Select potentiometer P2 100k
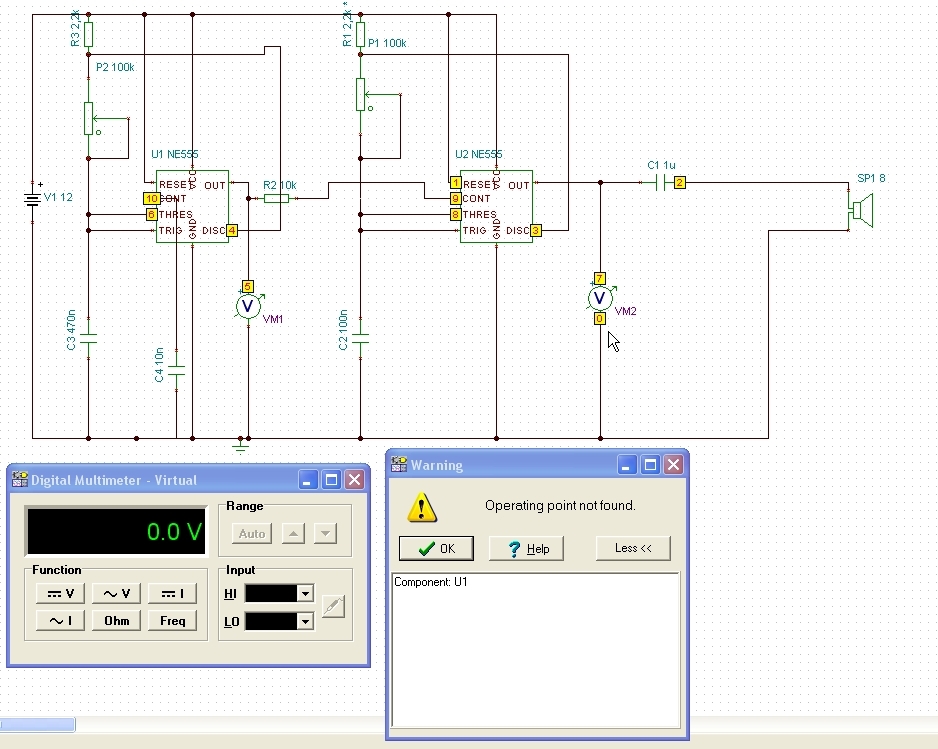This screenshot has height=749, width=938. 89,118
